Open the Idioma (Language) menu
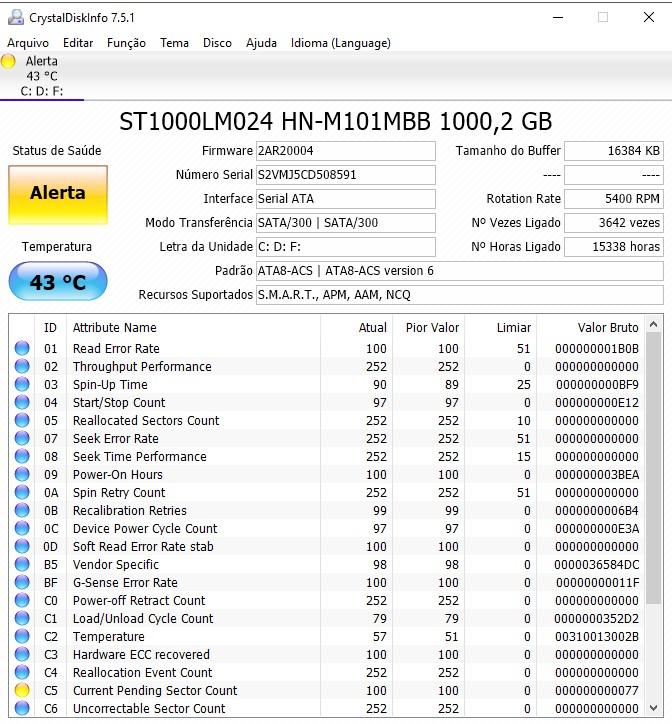 [x=340, y=43]
